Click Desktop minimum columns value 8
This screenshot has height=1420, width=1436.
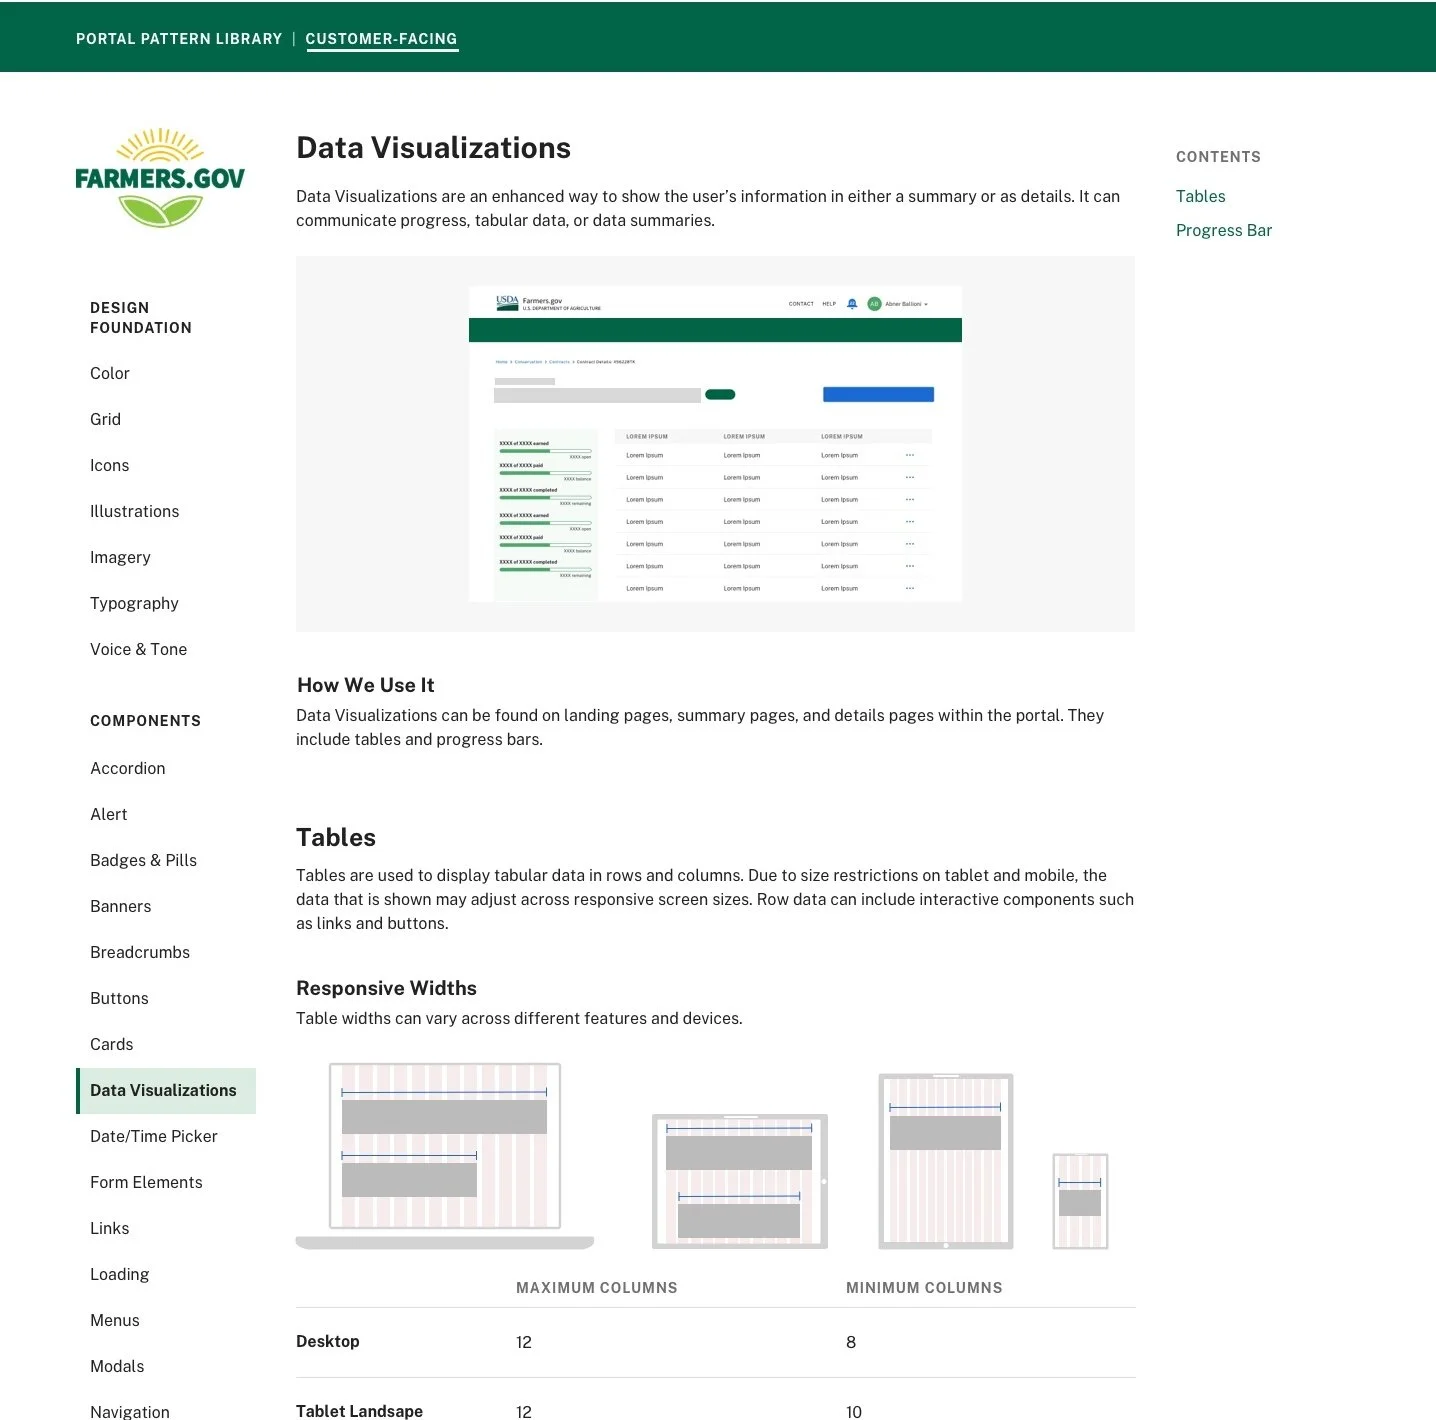[851, 1342]
